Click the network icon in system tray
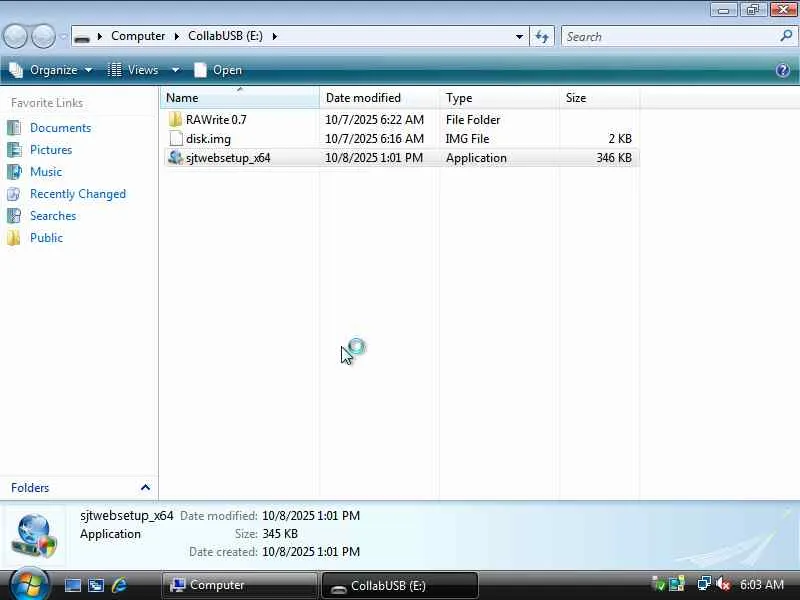 [704, 584]
